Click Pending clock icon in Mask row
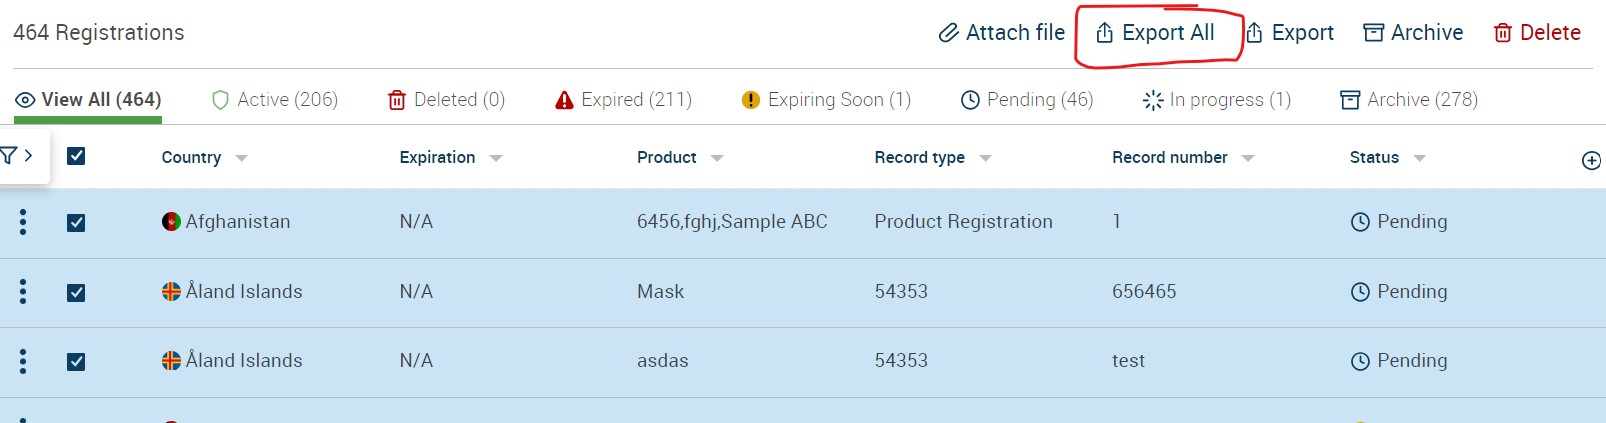 [x=1360, y=292]
